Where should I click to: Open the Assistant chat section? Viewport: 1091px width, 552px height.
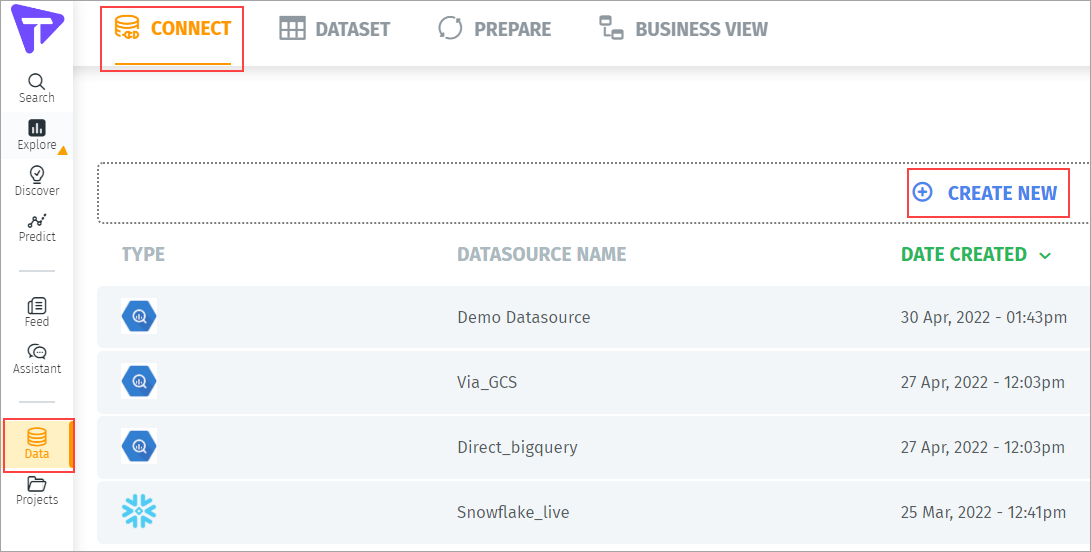point(37,359)
